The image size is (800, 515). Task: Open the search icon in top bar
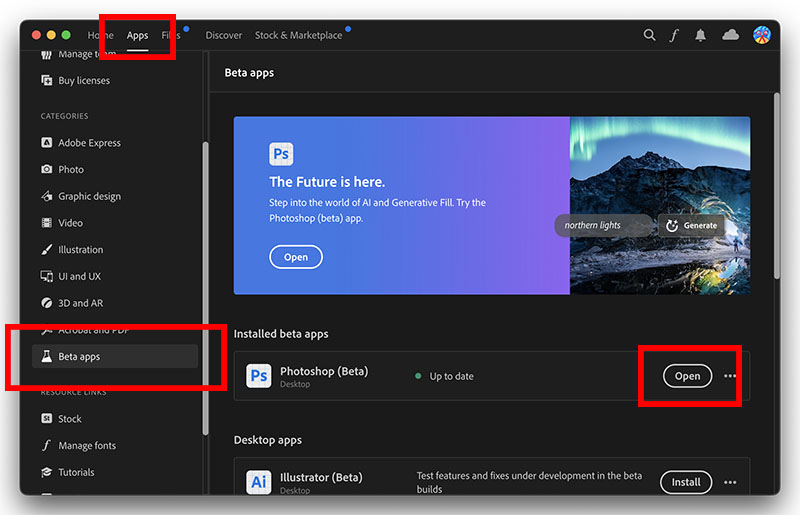[649, 35]
